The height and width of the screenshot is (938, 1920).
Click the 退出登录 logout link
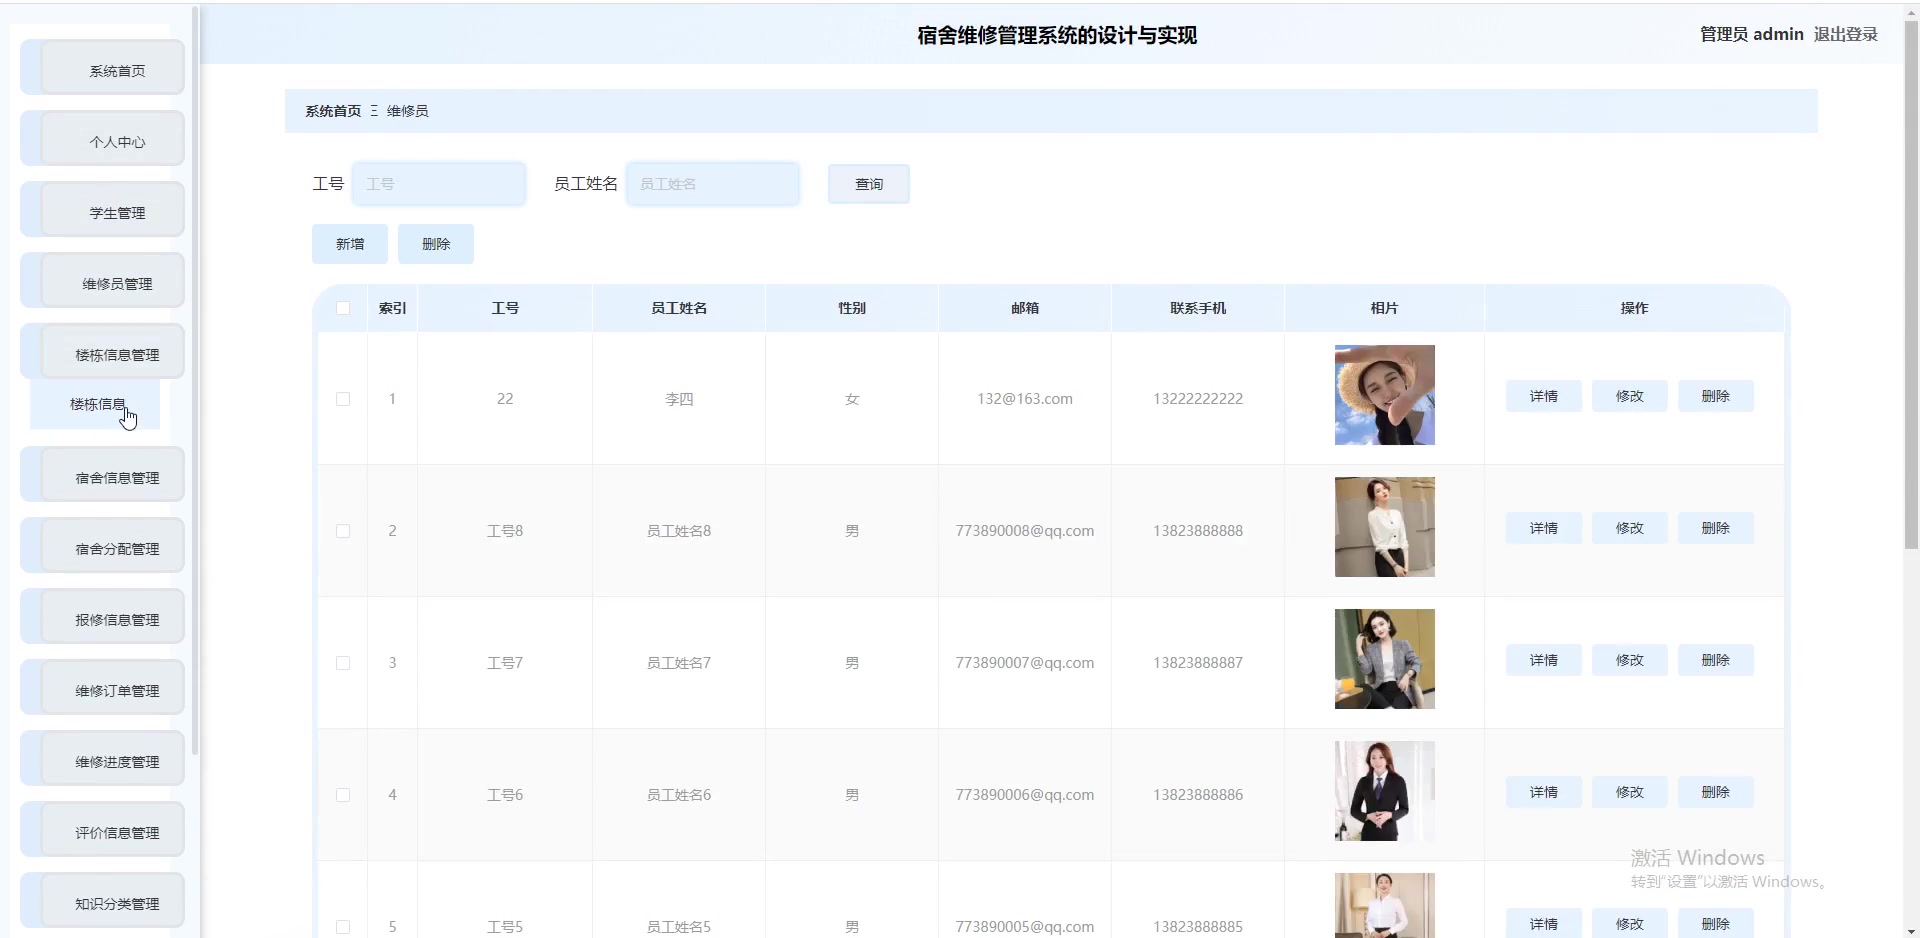(x=1846, y=33)
